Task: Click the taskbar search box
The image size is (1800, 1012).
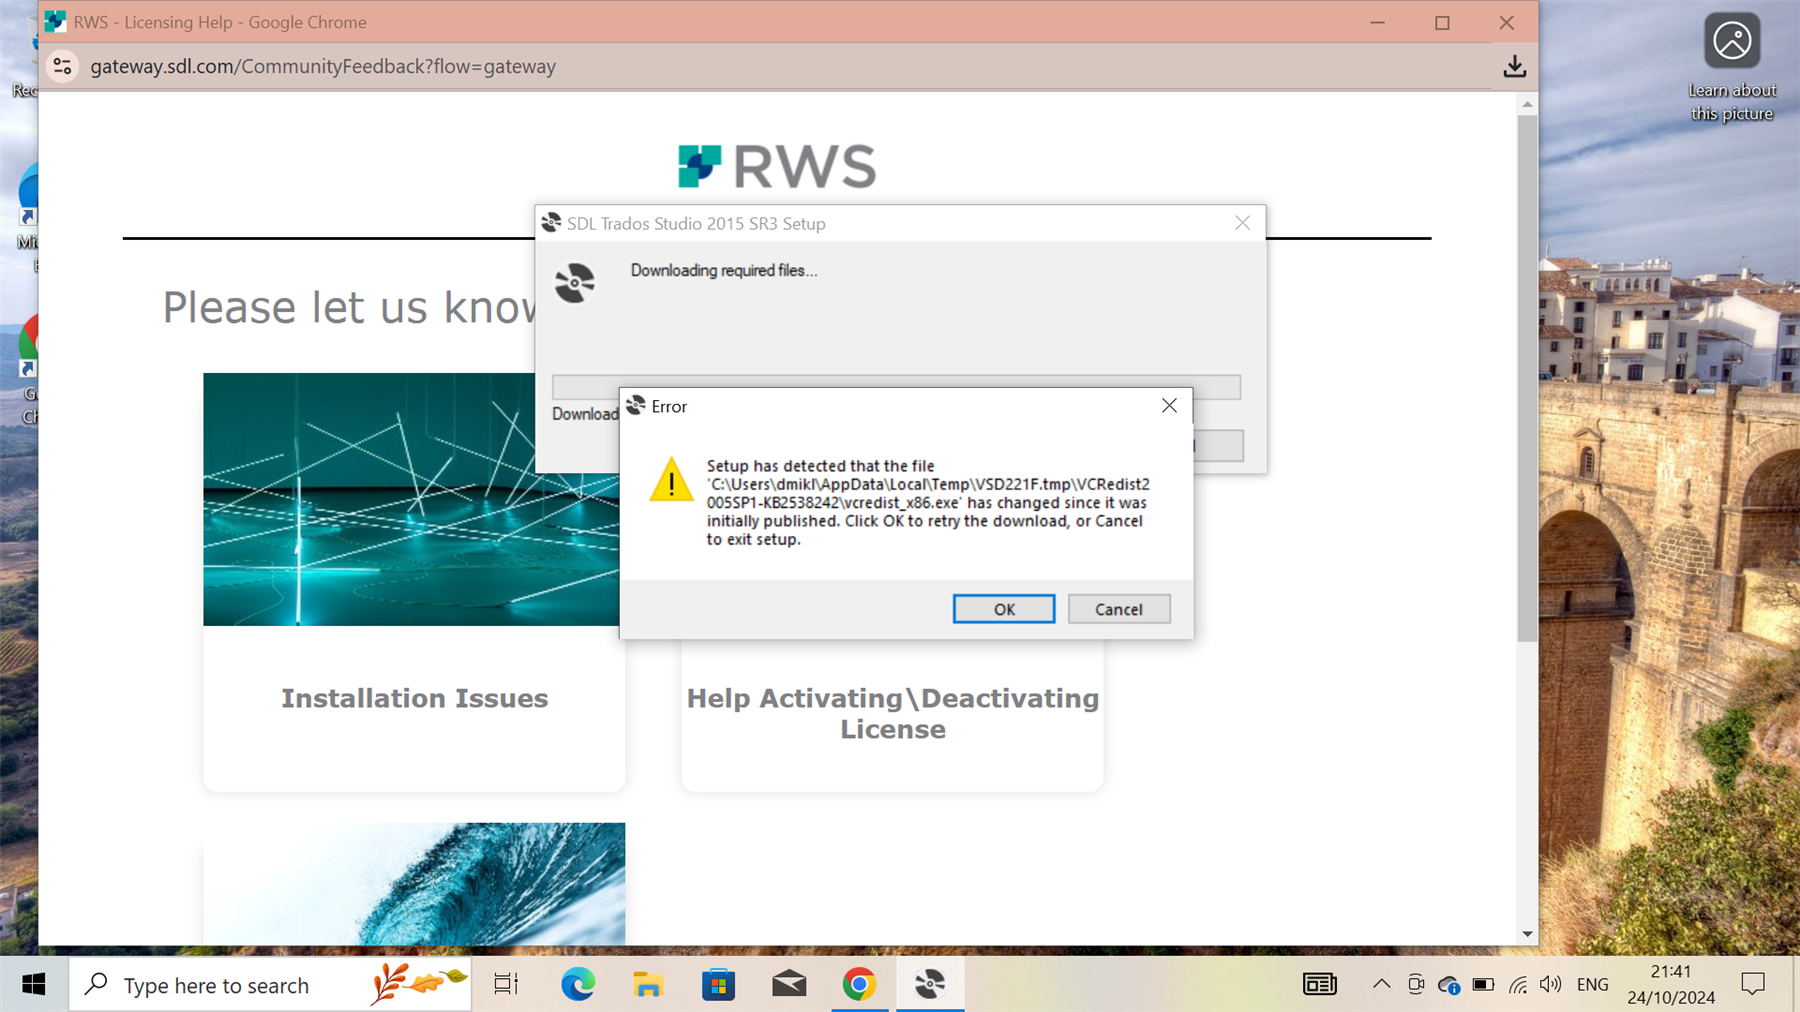Action: point(270,985)
